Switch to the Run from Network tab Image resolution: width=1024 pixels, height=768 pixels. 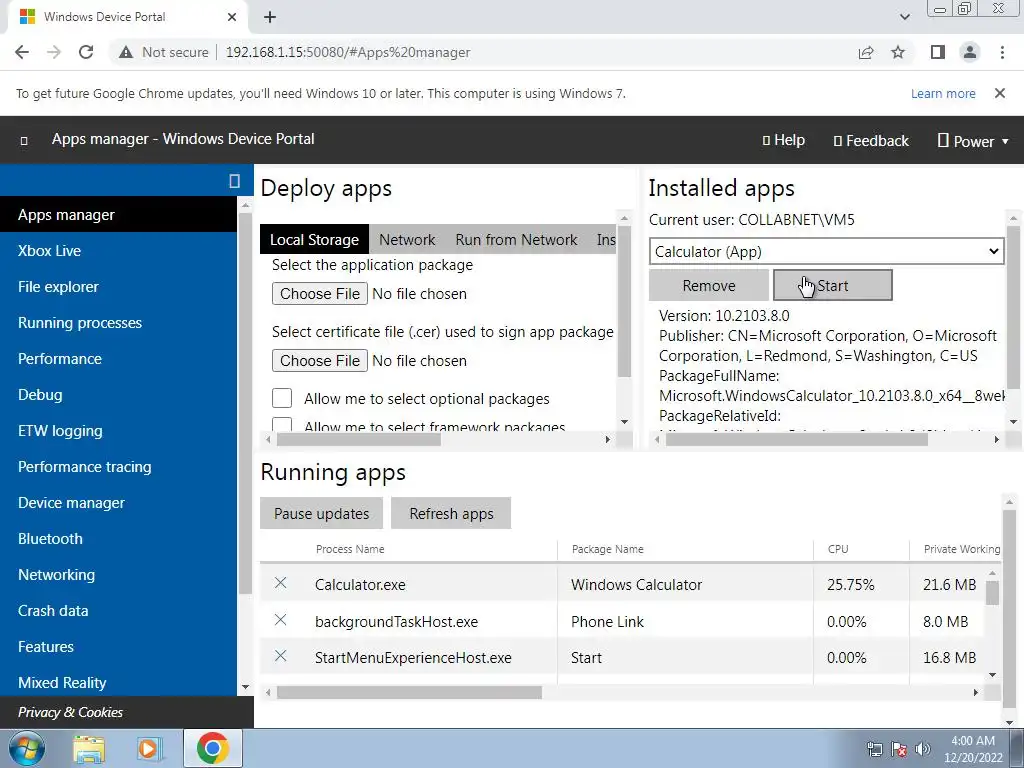(516, 240)
